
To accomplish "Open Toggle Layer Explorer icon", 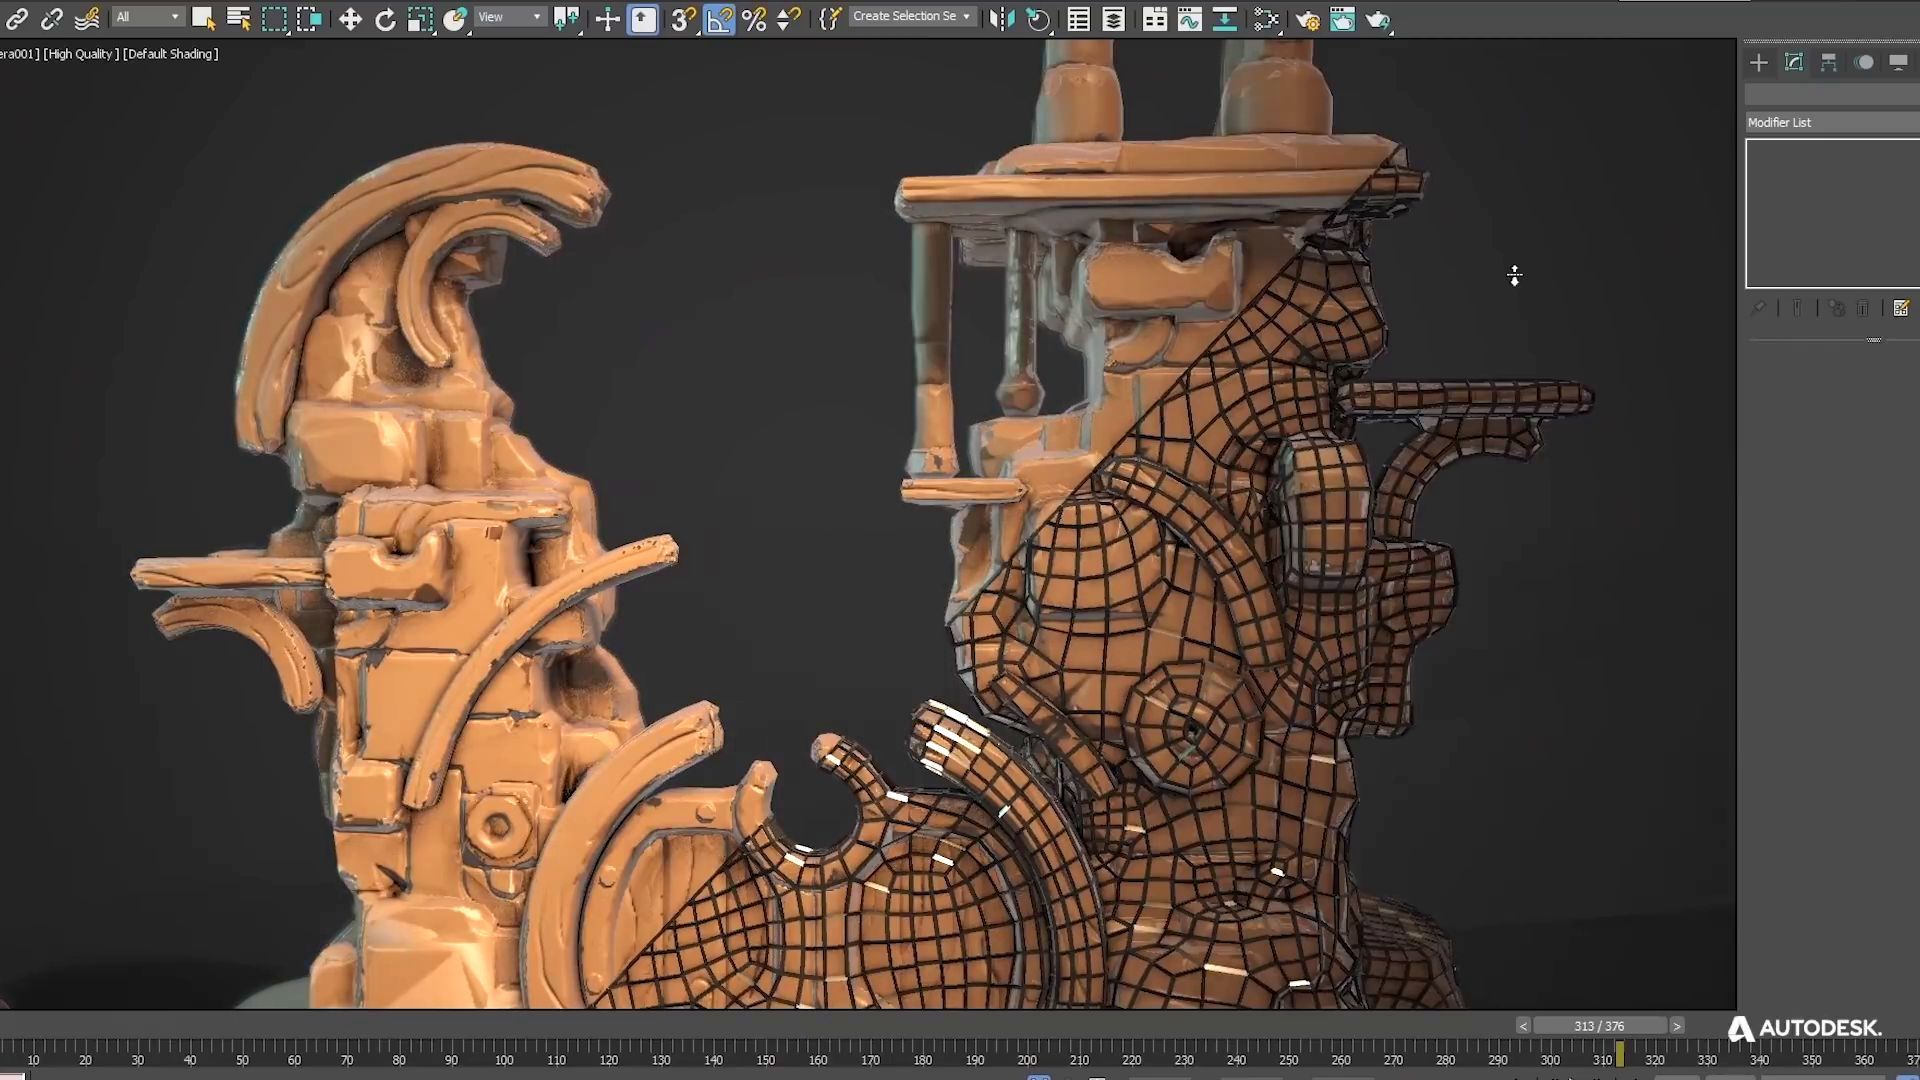I will 1113,19.
